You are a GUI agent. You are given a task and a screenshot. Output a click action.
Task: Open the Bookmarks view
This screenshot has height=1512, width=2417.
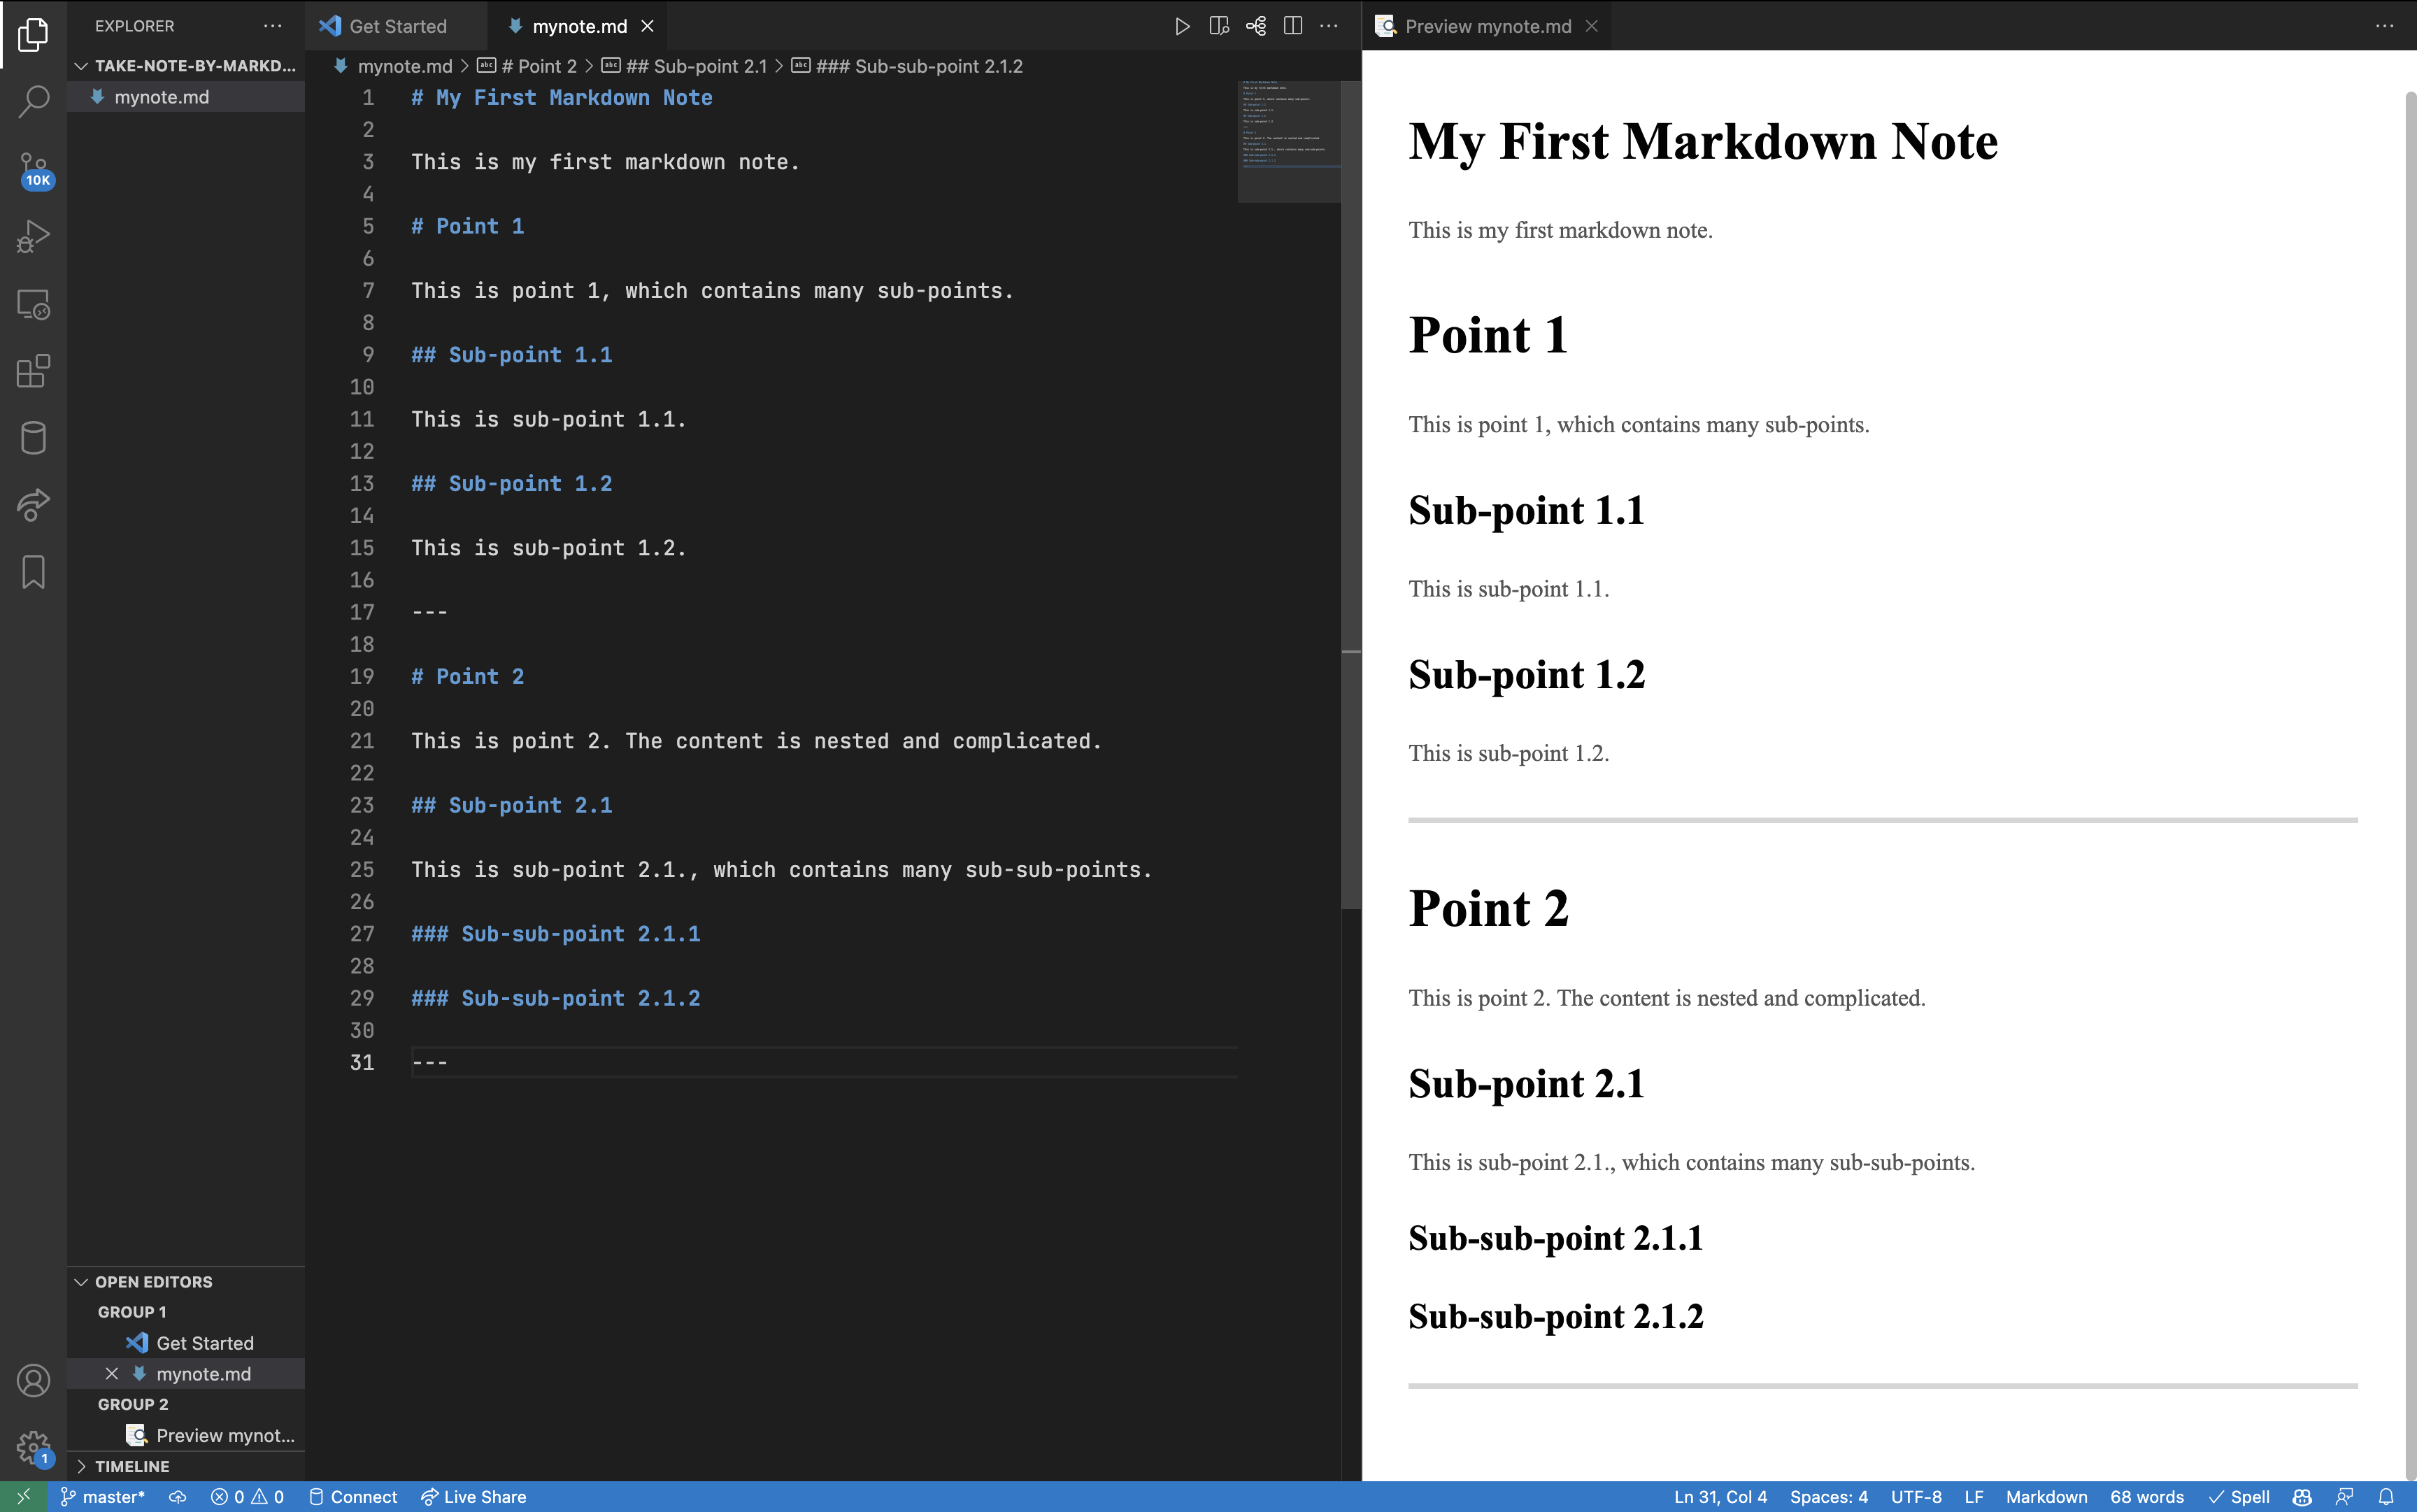click(33, 572)
